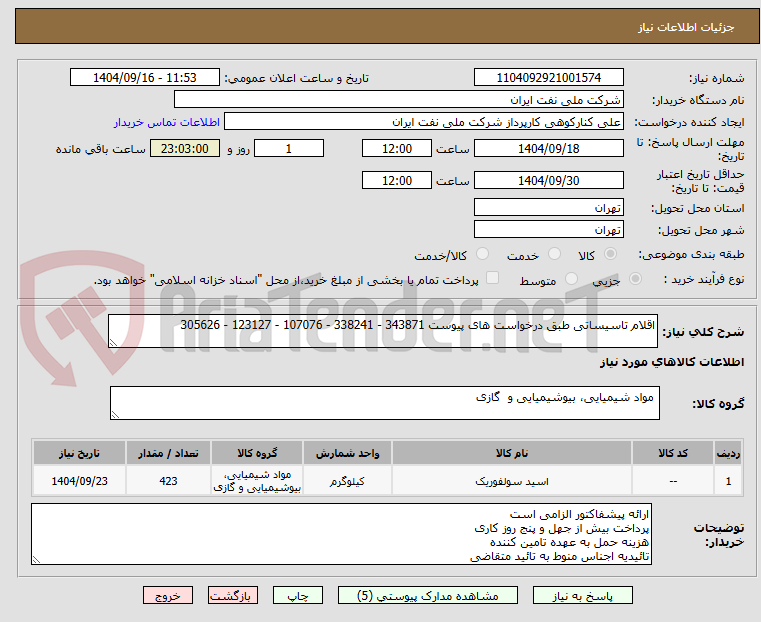Click the چاپ print button
This screenshot has height=622, width=761.
coord(298,595)
